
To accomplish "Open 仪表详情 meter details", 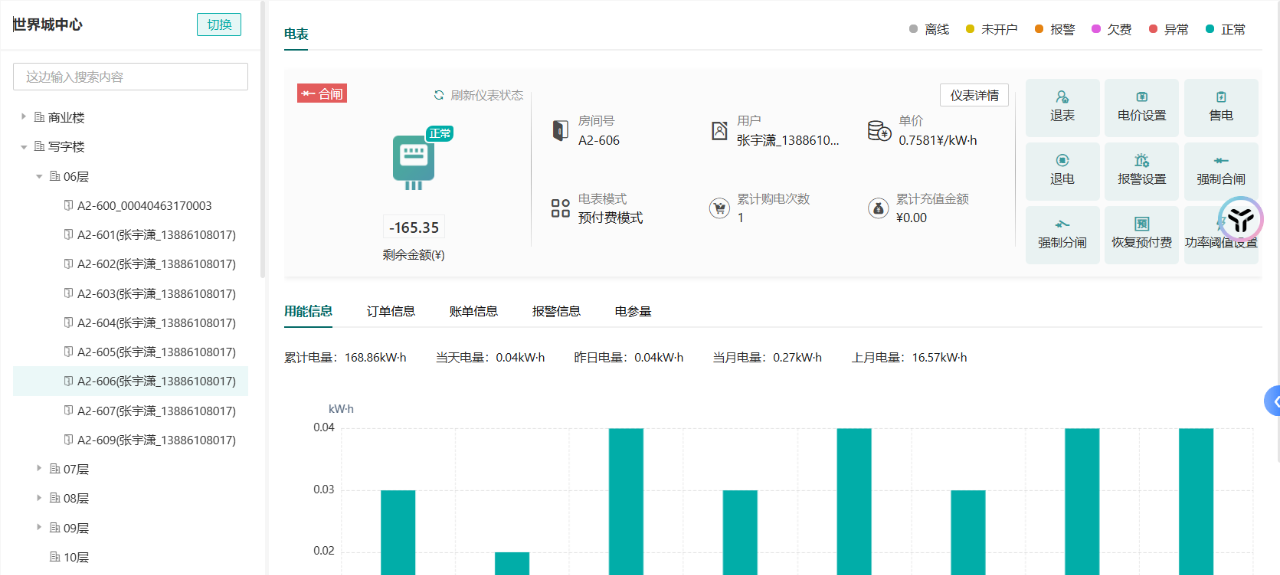I will (974, 95).
